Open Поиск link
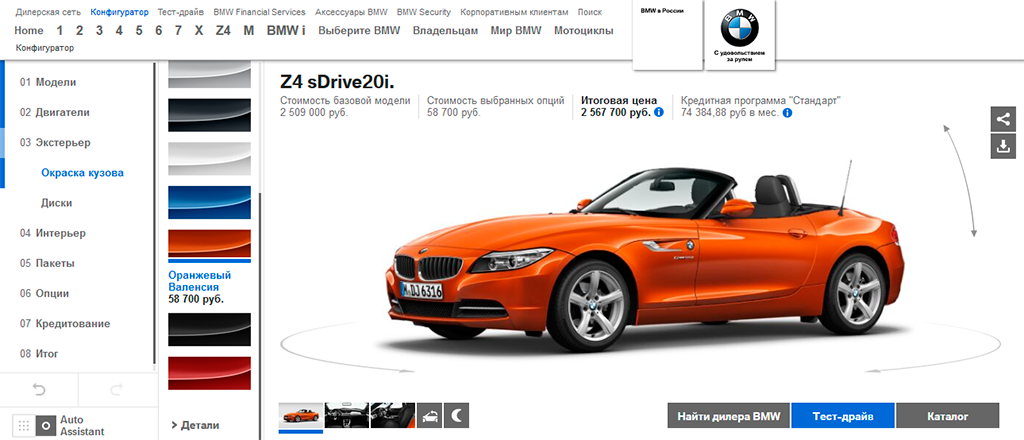The height and width of the screenshot is (440, 1024). click(590, 12)
